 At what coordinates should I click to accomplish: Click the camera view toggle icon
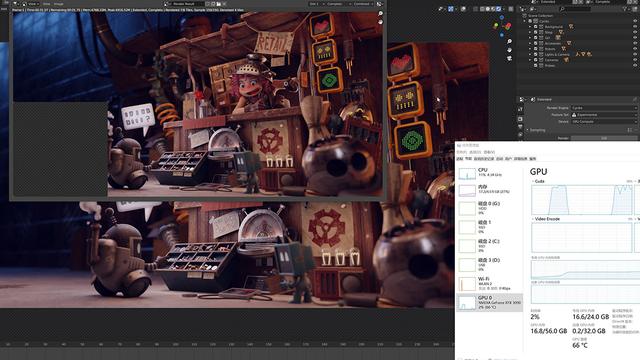tap(509, 58)
